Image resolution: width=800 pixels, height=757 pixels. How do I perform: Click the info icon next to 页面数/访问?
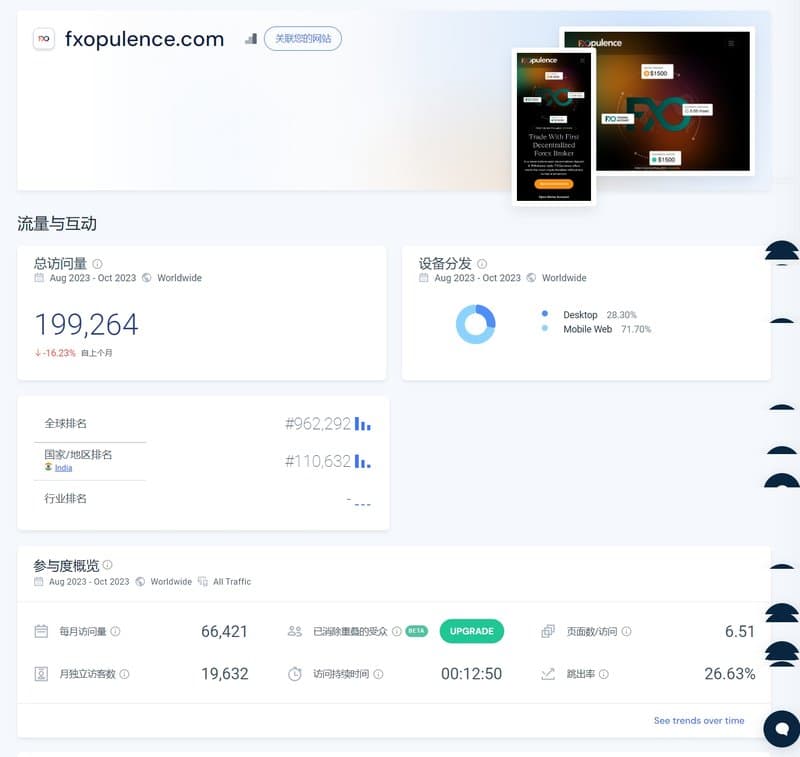pyautogui.click(x=627, y=632)
